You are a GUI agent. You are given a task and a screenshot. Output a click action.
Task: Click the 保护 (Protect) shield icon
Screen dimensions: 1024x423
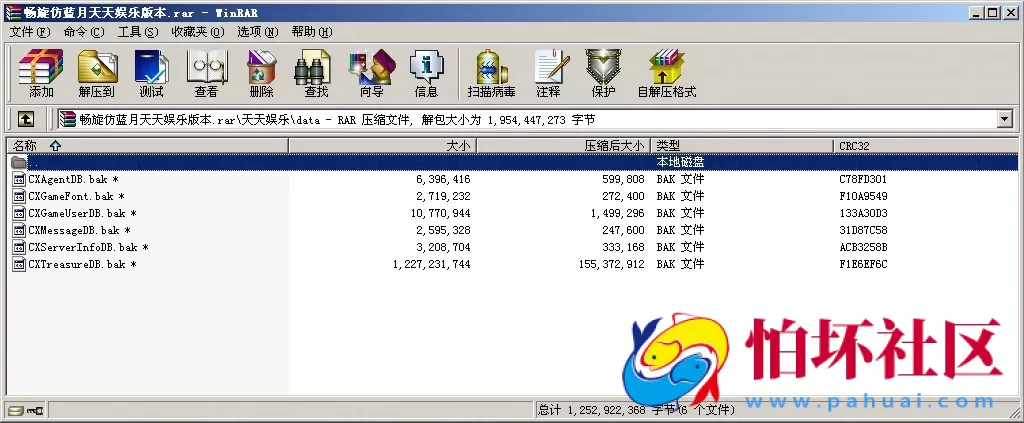coord(603,72)
